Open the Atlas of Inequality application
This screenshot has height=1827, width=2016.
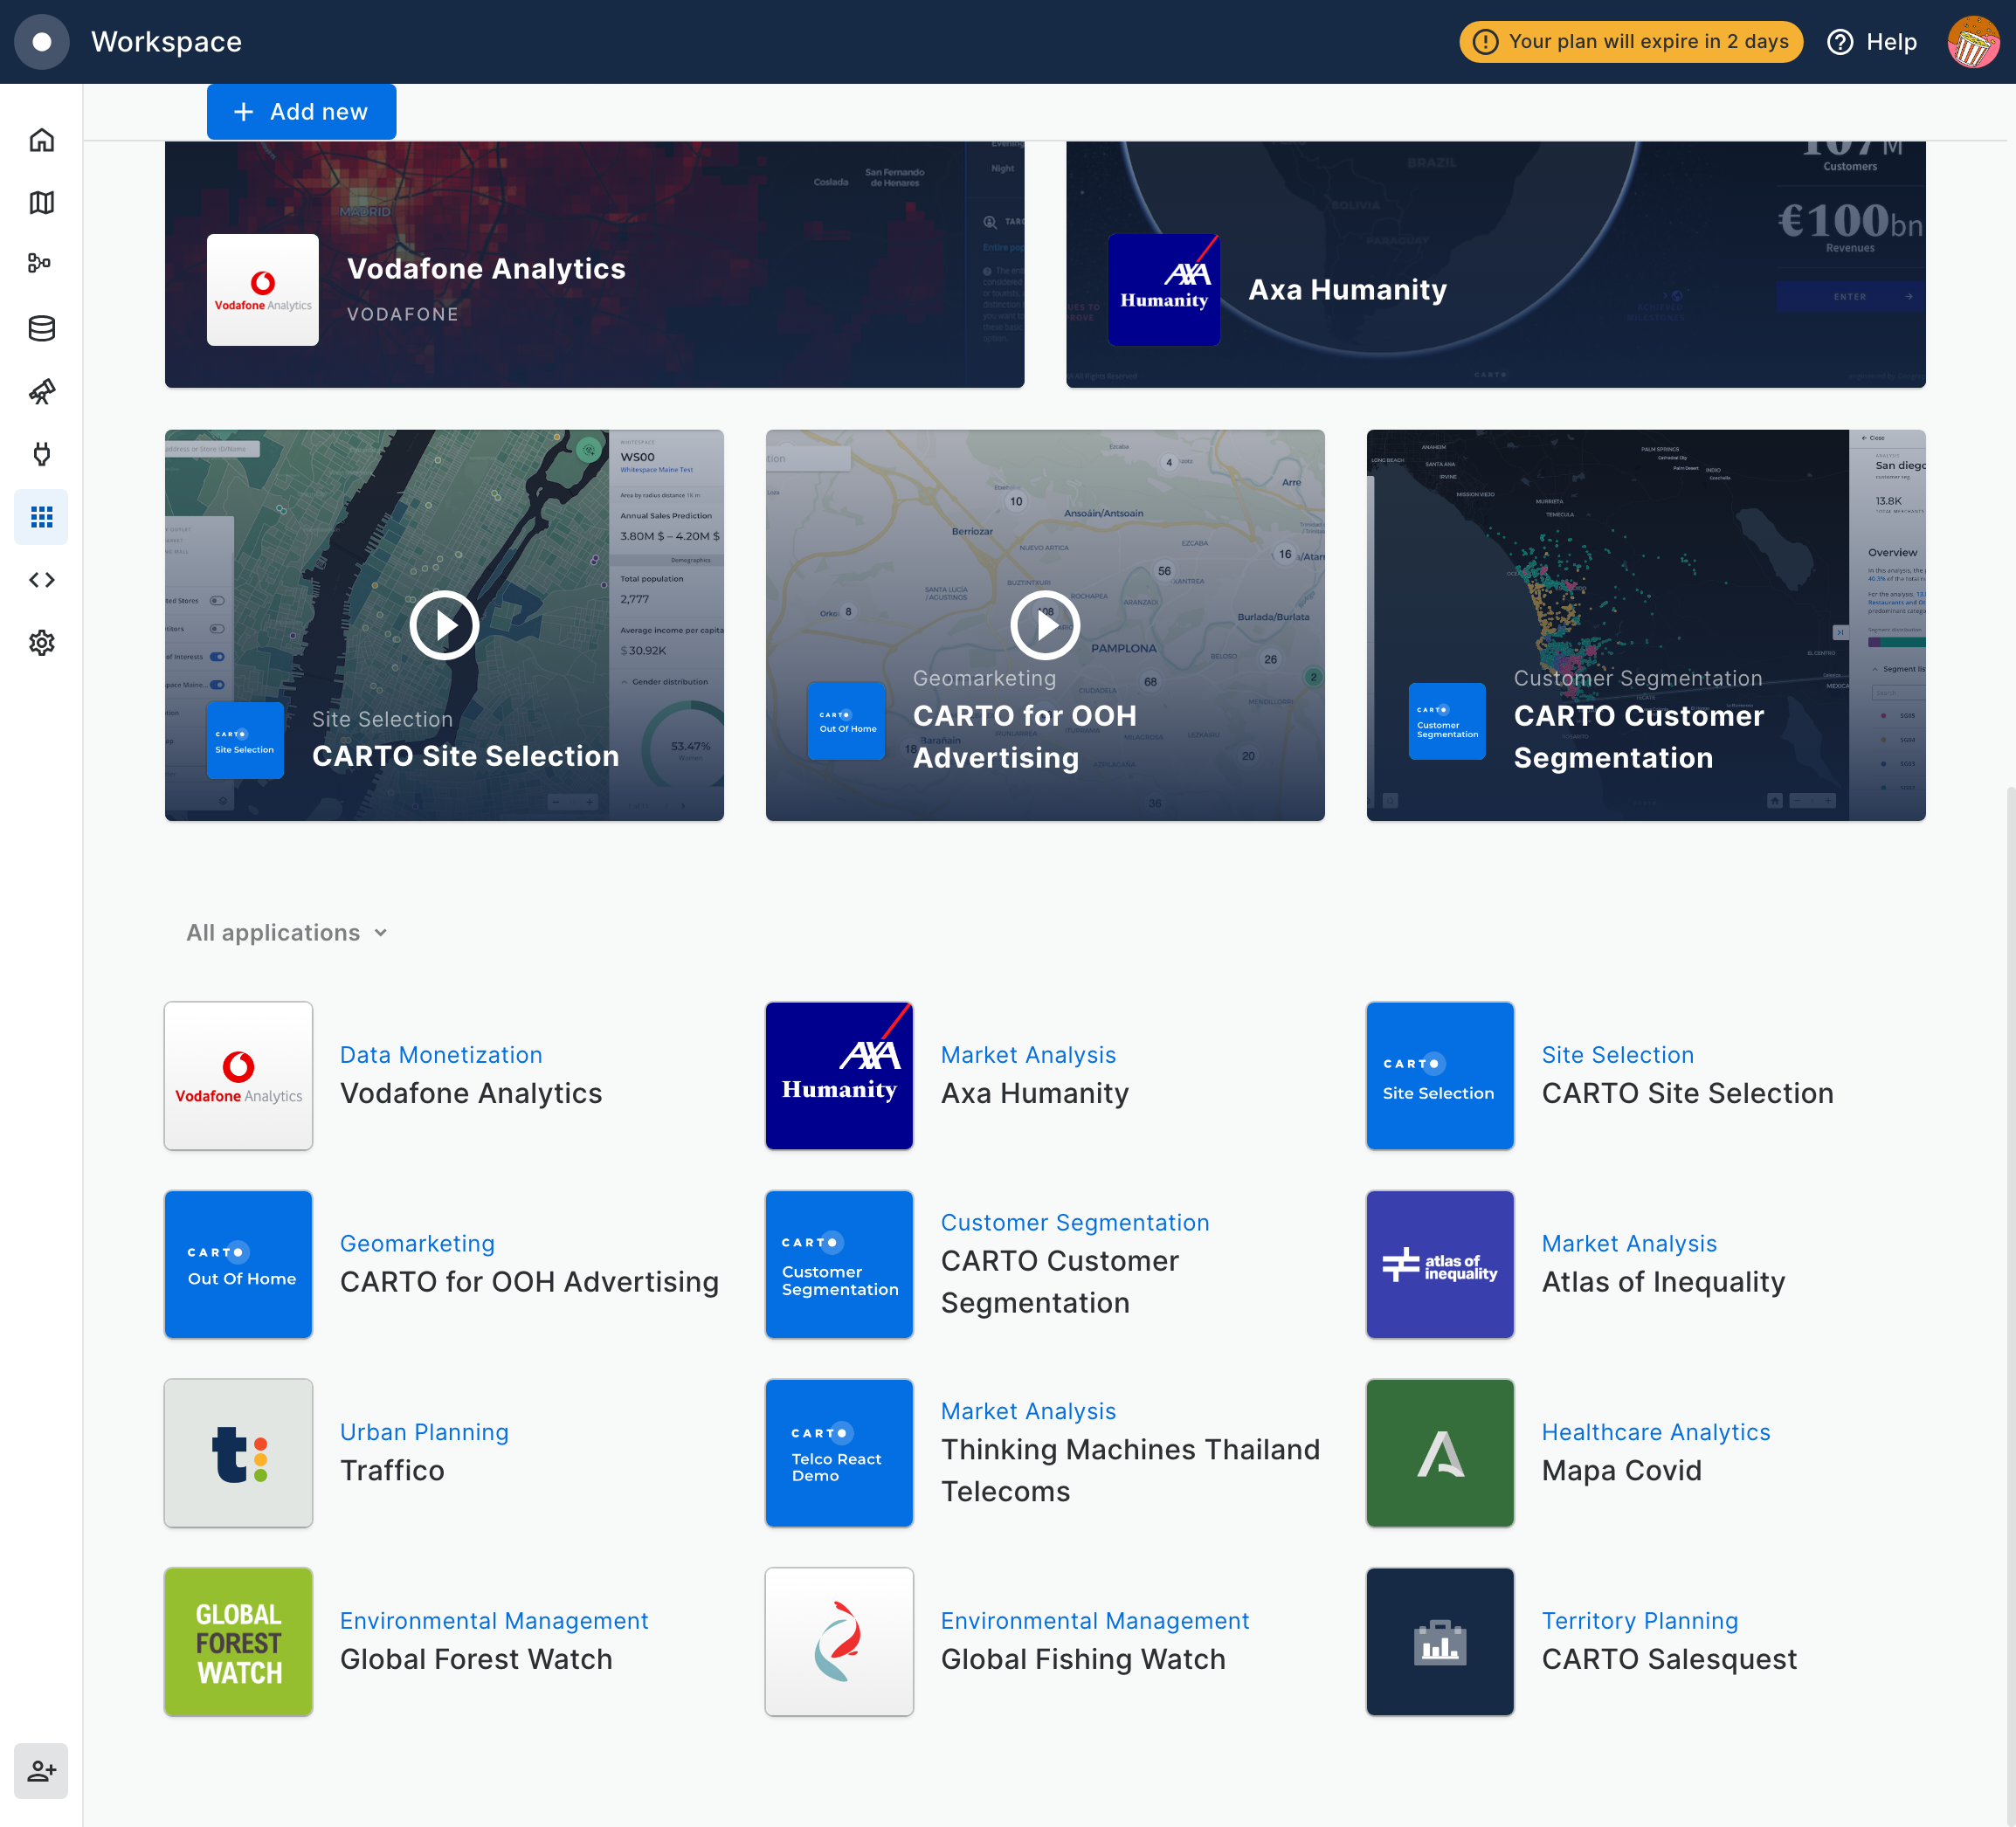tap(1662, 1282)
